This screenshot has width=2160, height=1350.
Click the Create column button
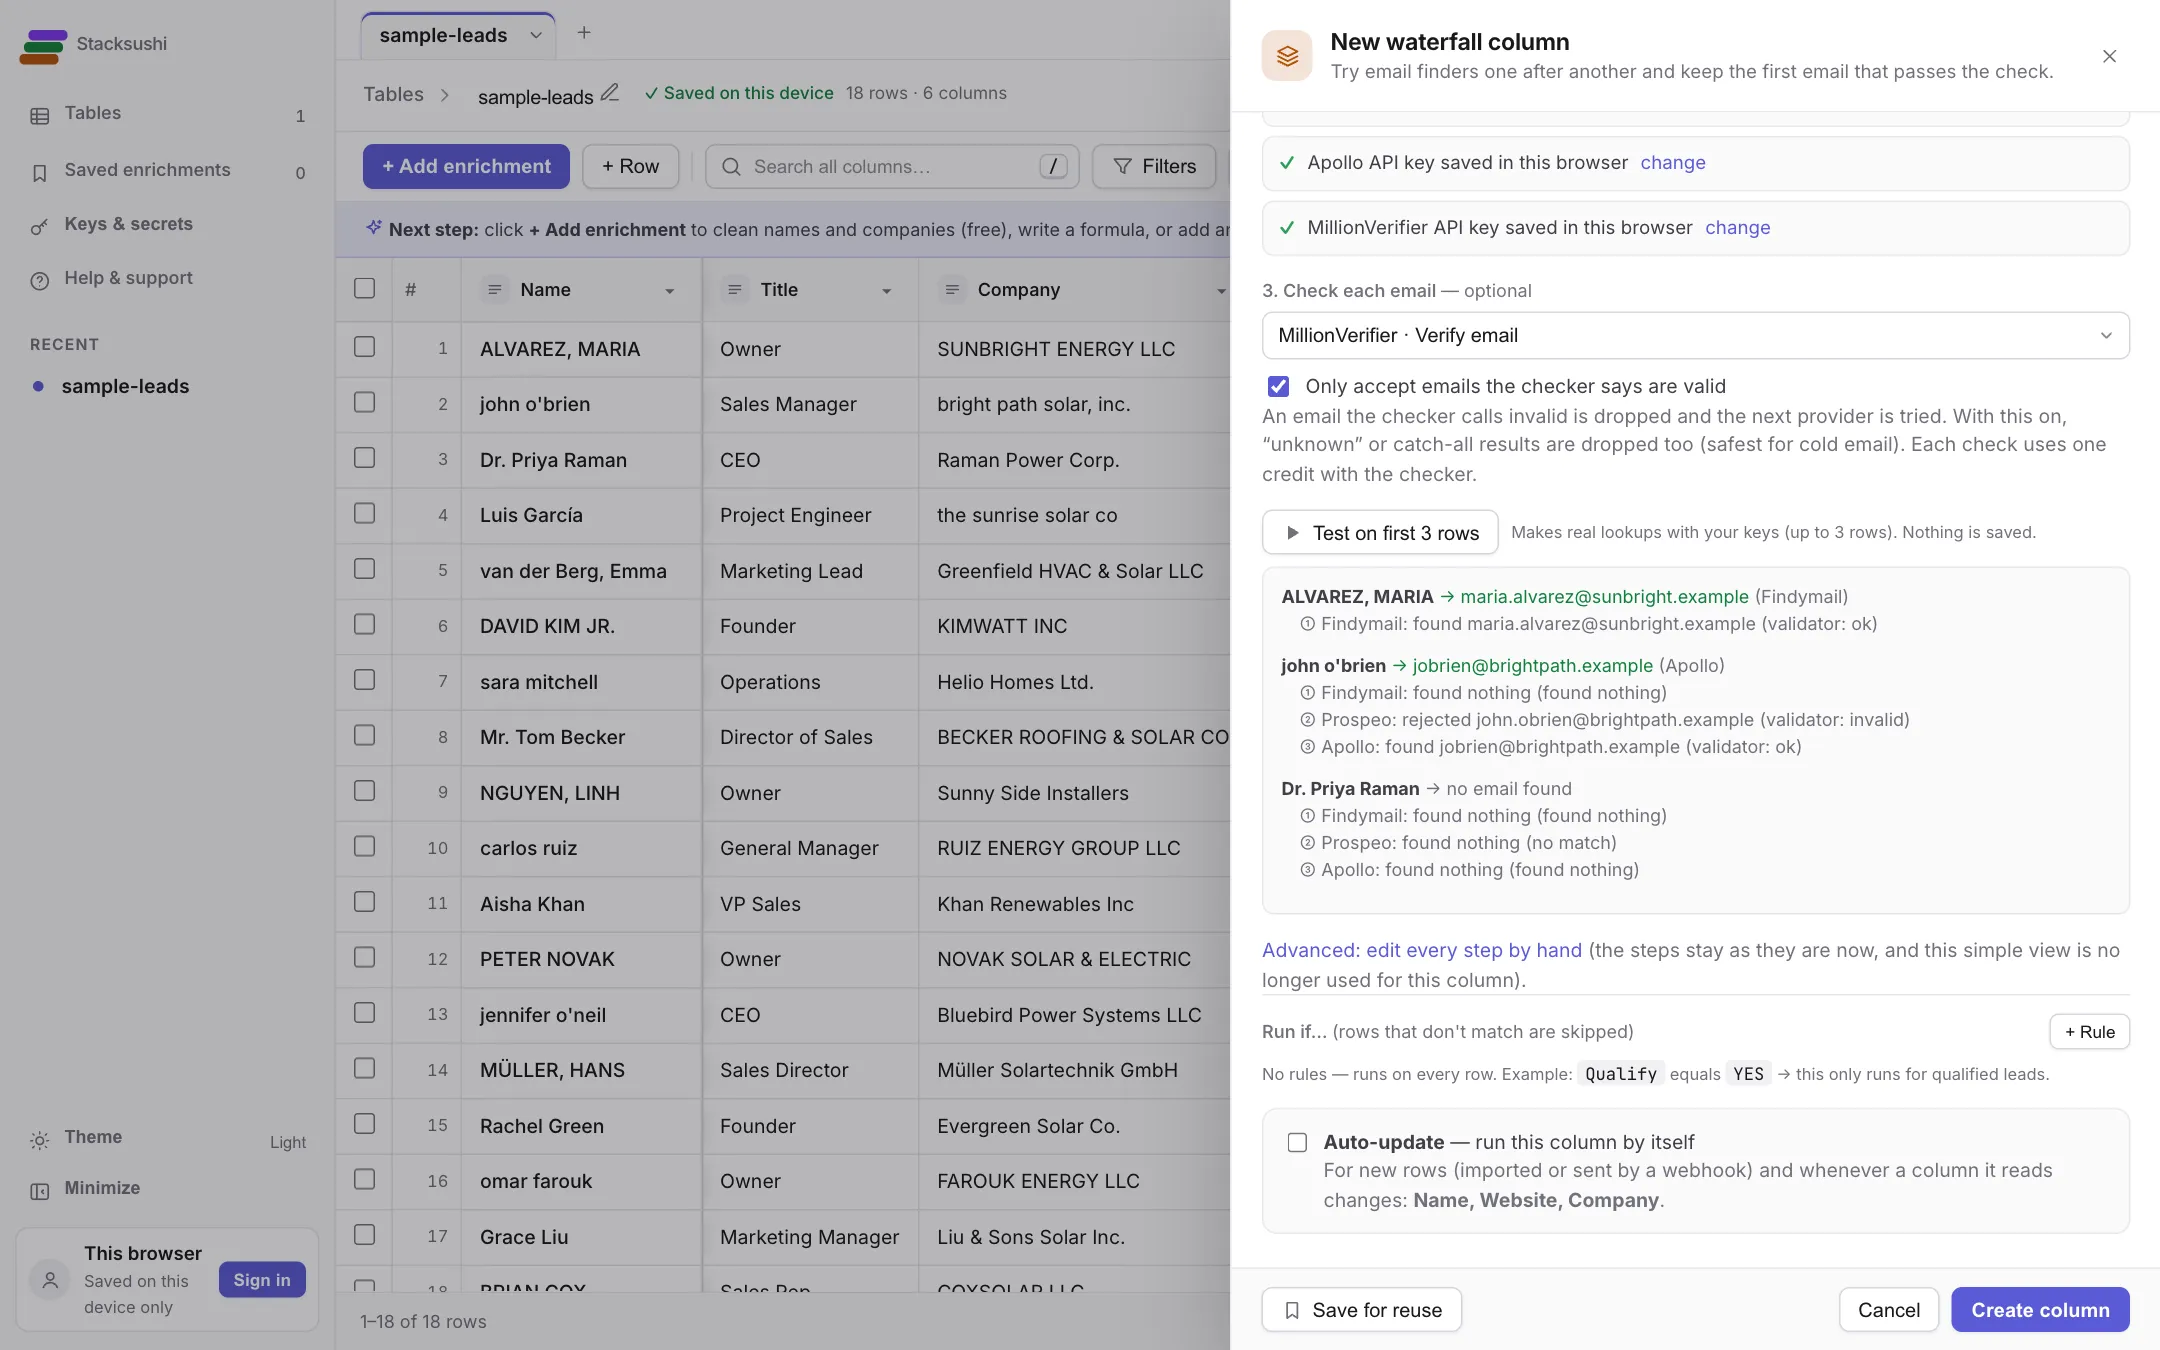pos(2040,1310)
